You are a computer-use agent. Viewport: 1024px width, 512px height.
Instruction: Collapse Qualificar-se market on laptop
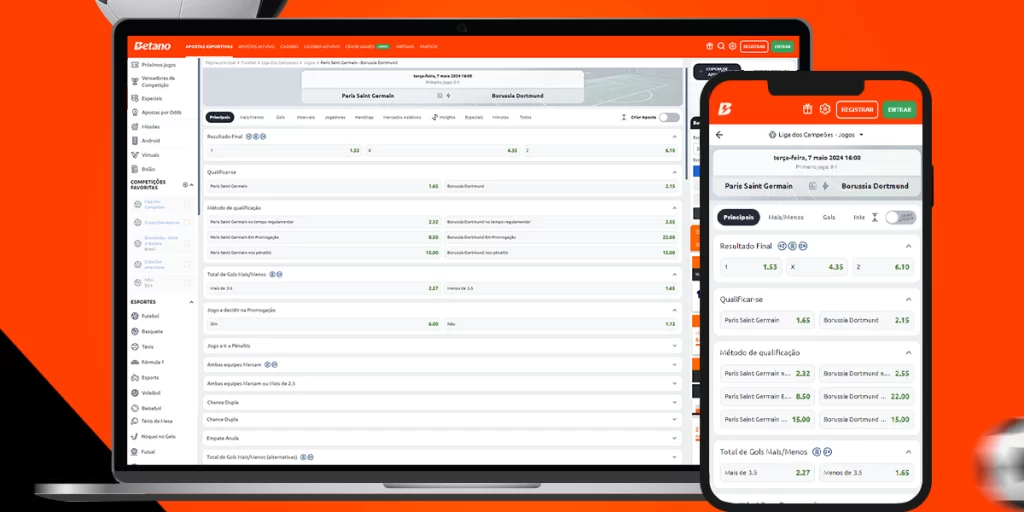click(x=675, y=172)
